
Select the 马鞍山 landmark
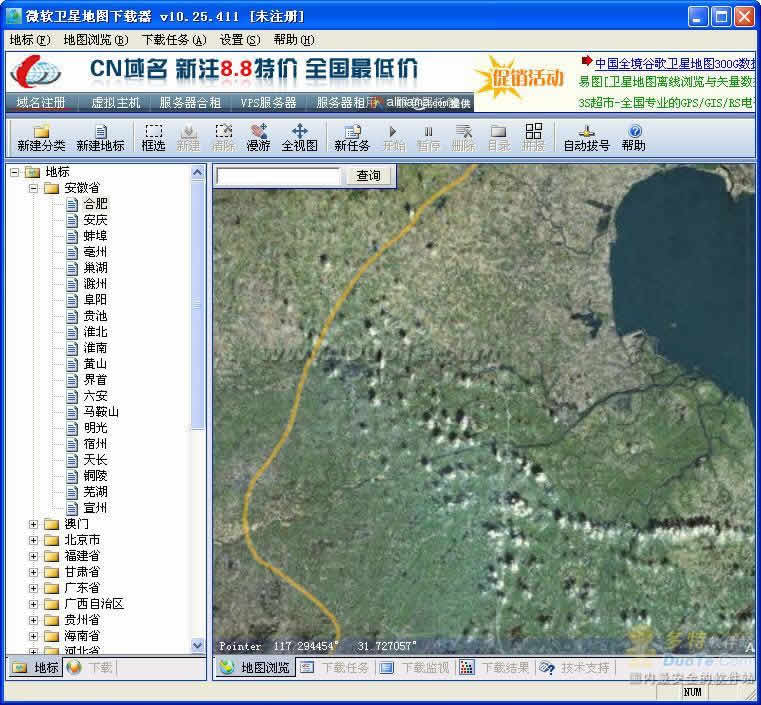point(101,412)
